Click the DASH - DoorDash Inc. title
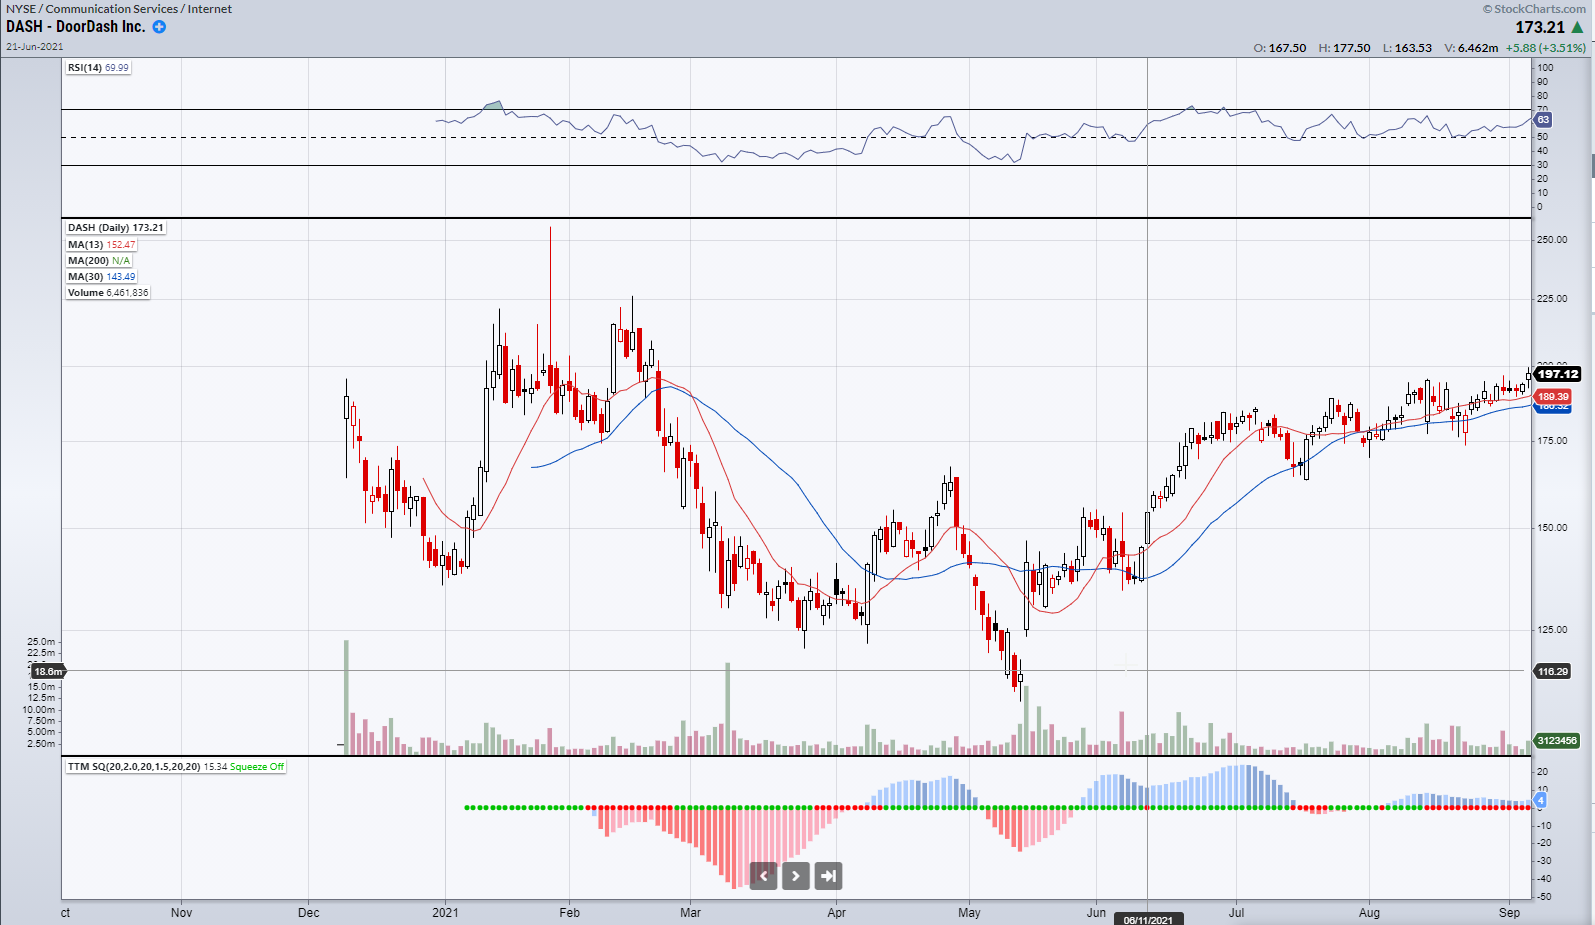1595x925 pixels. pos(75,27)
